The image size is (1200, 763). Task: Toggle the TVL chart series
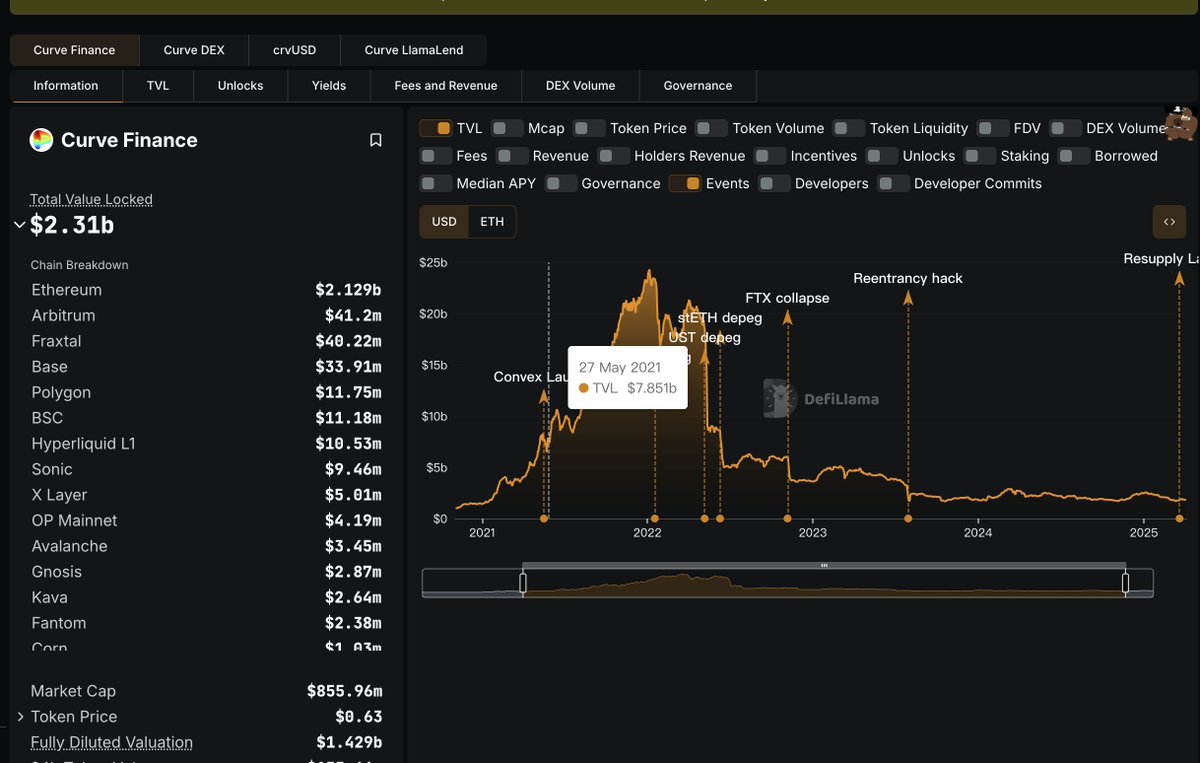(436, 128)
